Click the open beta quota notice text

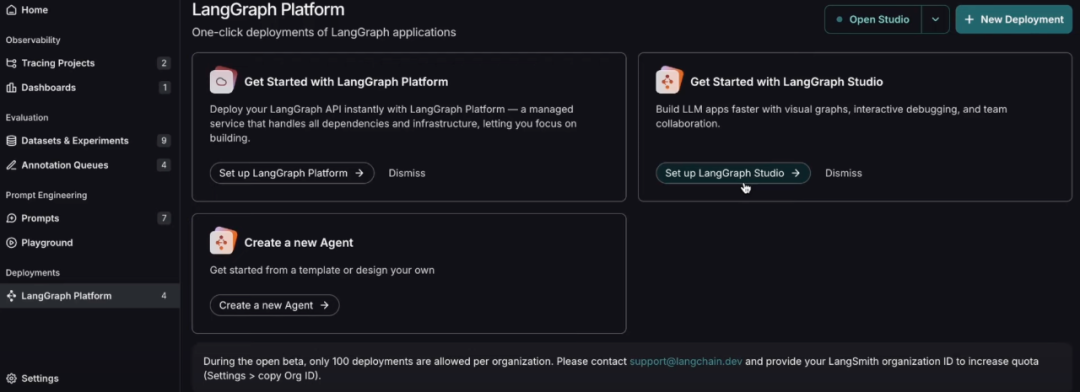(621, 369)
